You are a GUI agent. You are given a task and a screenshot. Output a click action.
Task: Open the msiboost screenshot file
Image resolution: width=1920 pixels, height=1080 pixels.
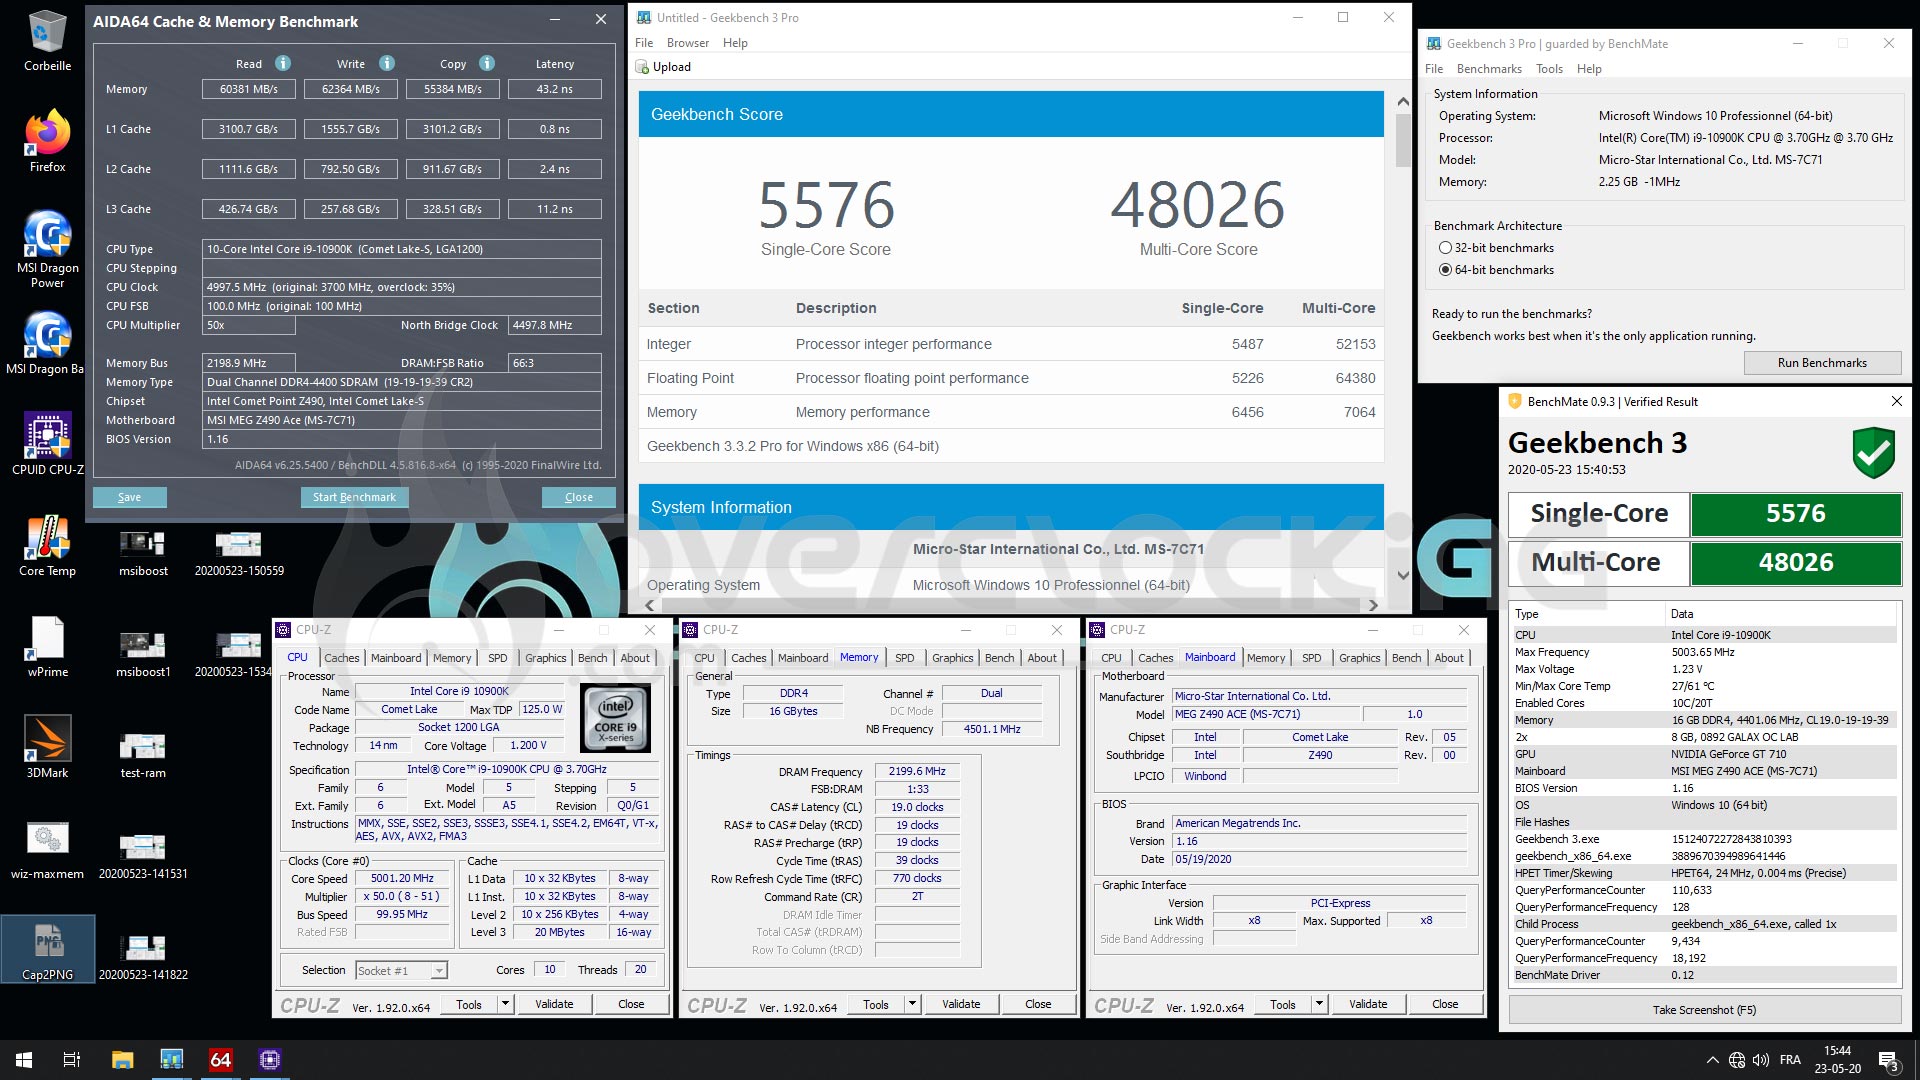click(x=143, y=552)
